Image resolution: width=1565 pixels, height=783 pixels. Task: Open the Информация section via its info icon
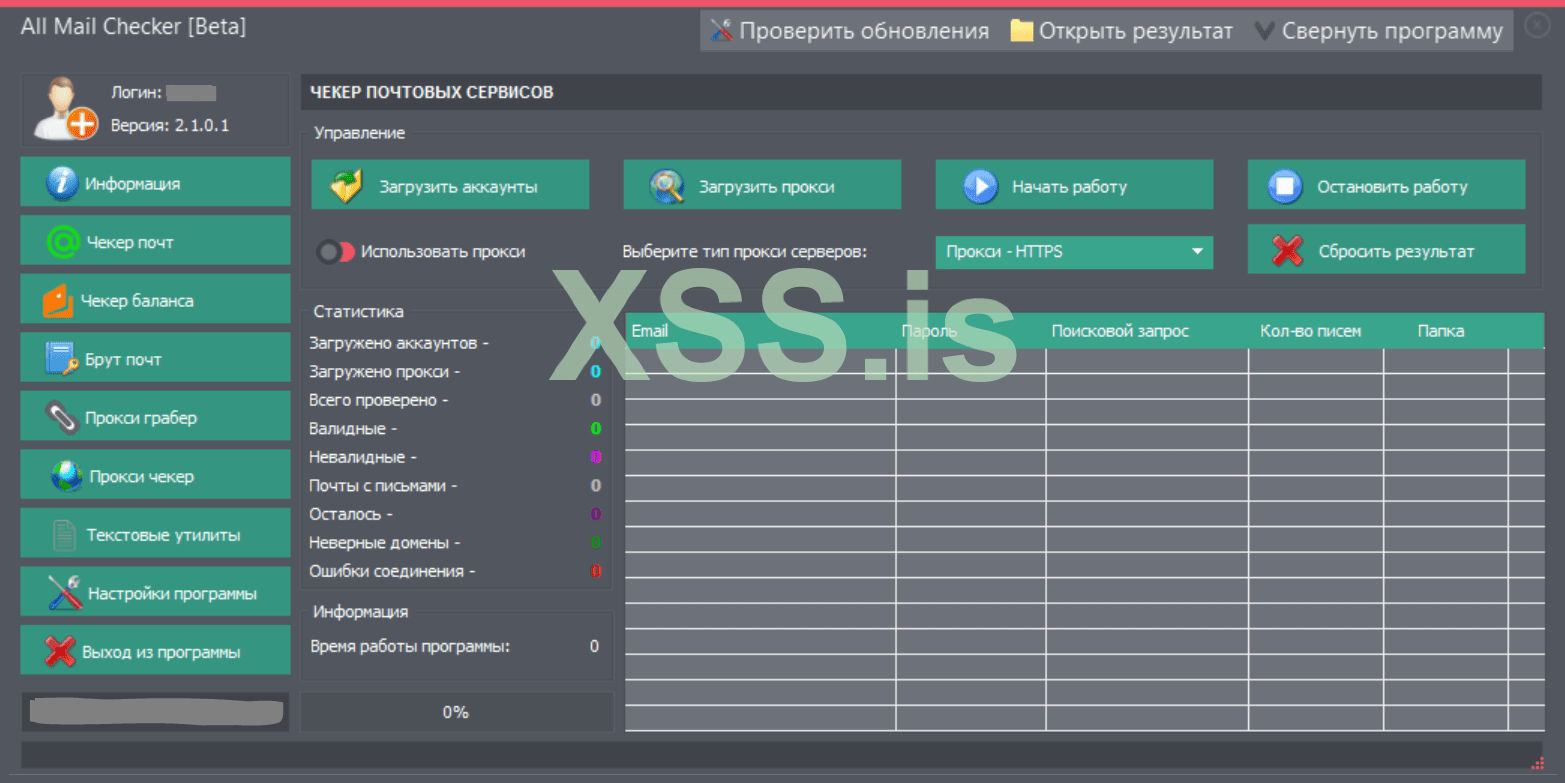pyautogui.click(x=62, y=183)
